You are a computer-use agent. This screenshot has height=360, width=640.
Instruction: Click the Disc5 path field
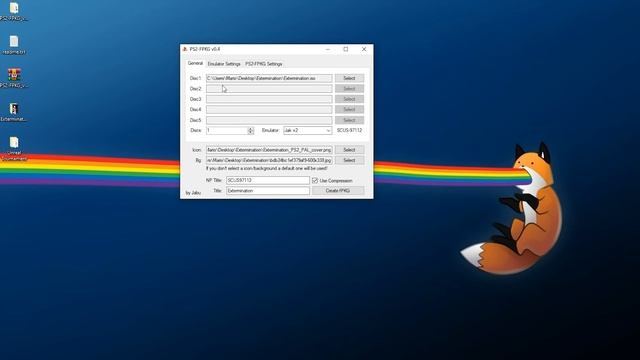pos(269,120)
